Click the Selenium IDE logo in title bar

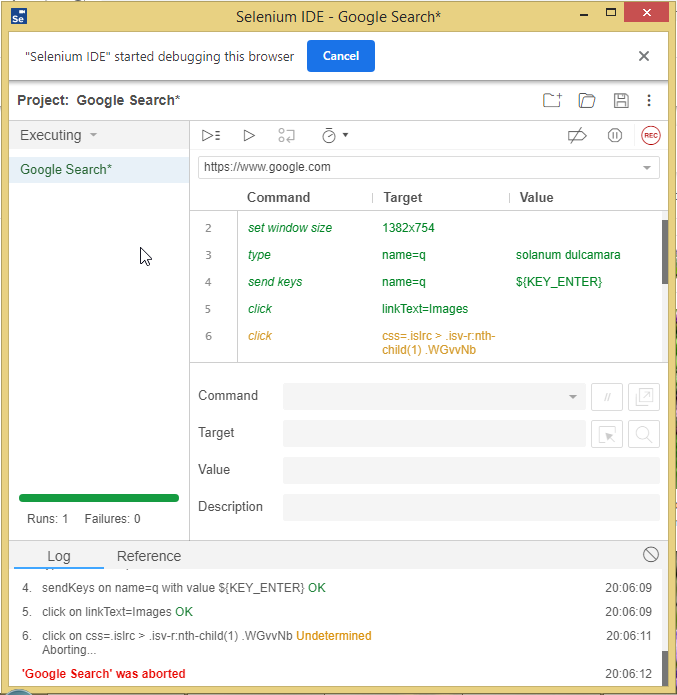(19, 16)
